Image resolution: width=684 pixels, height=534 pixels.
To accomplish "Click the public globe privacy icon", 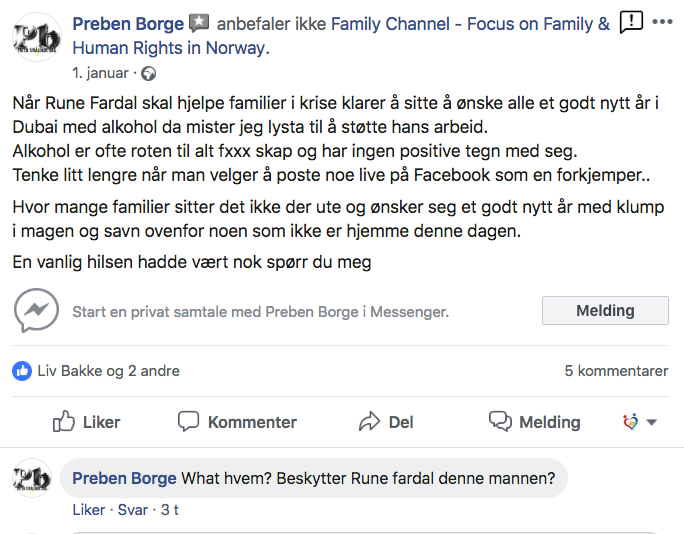I will [x=148, y=74].
